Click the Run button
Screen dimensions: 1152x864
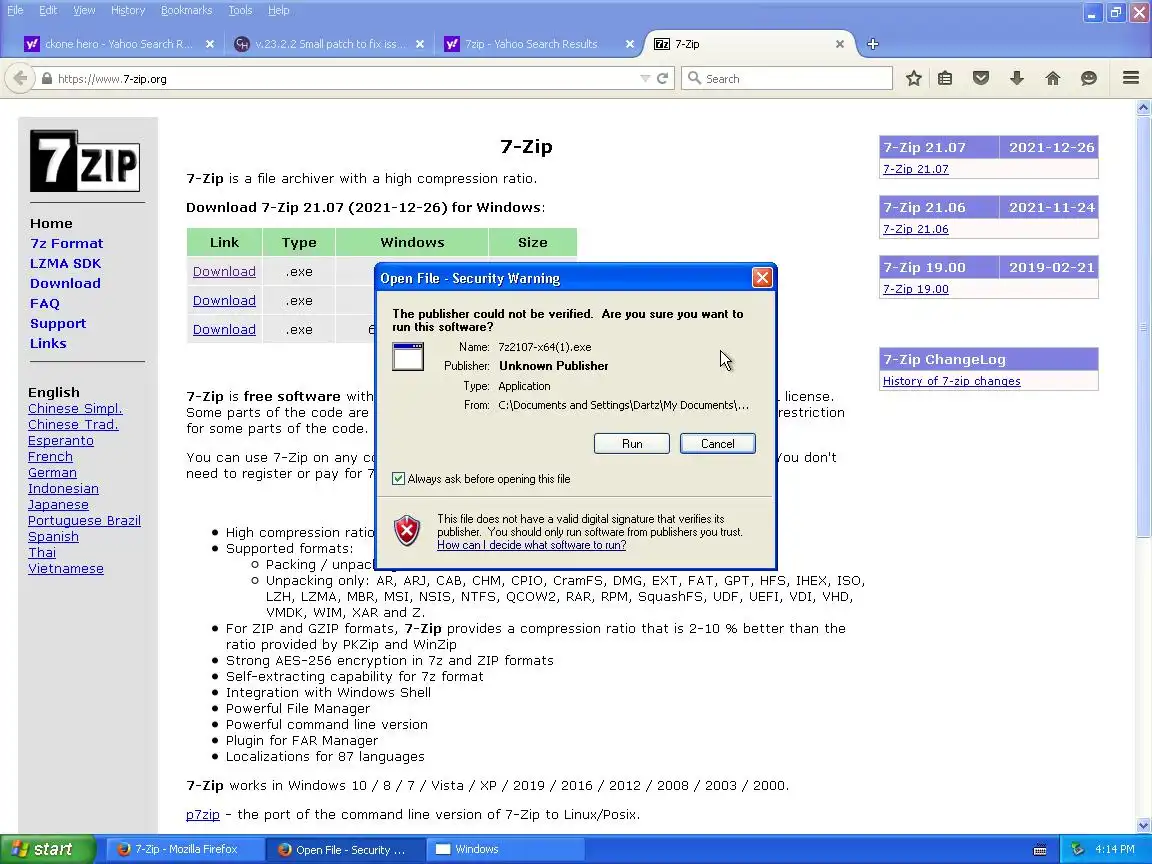coord(632,444)
